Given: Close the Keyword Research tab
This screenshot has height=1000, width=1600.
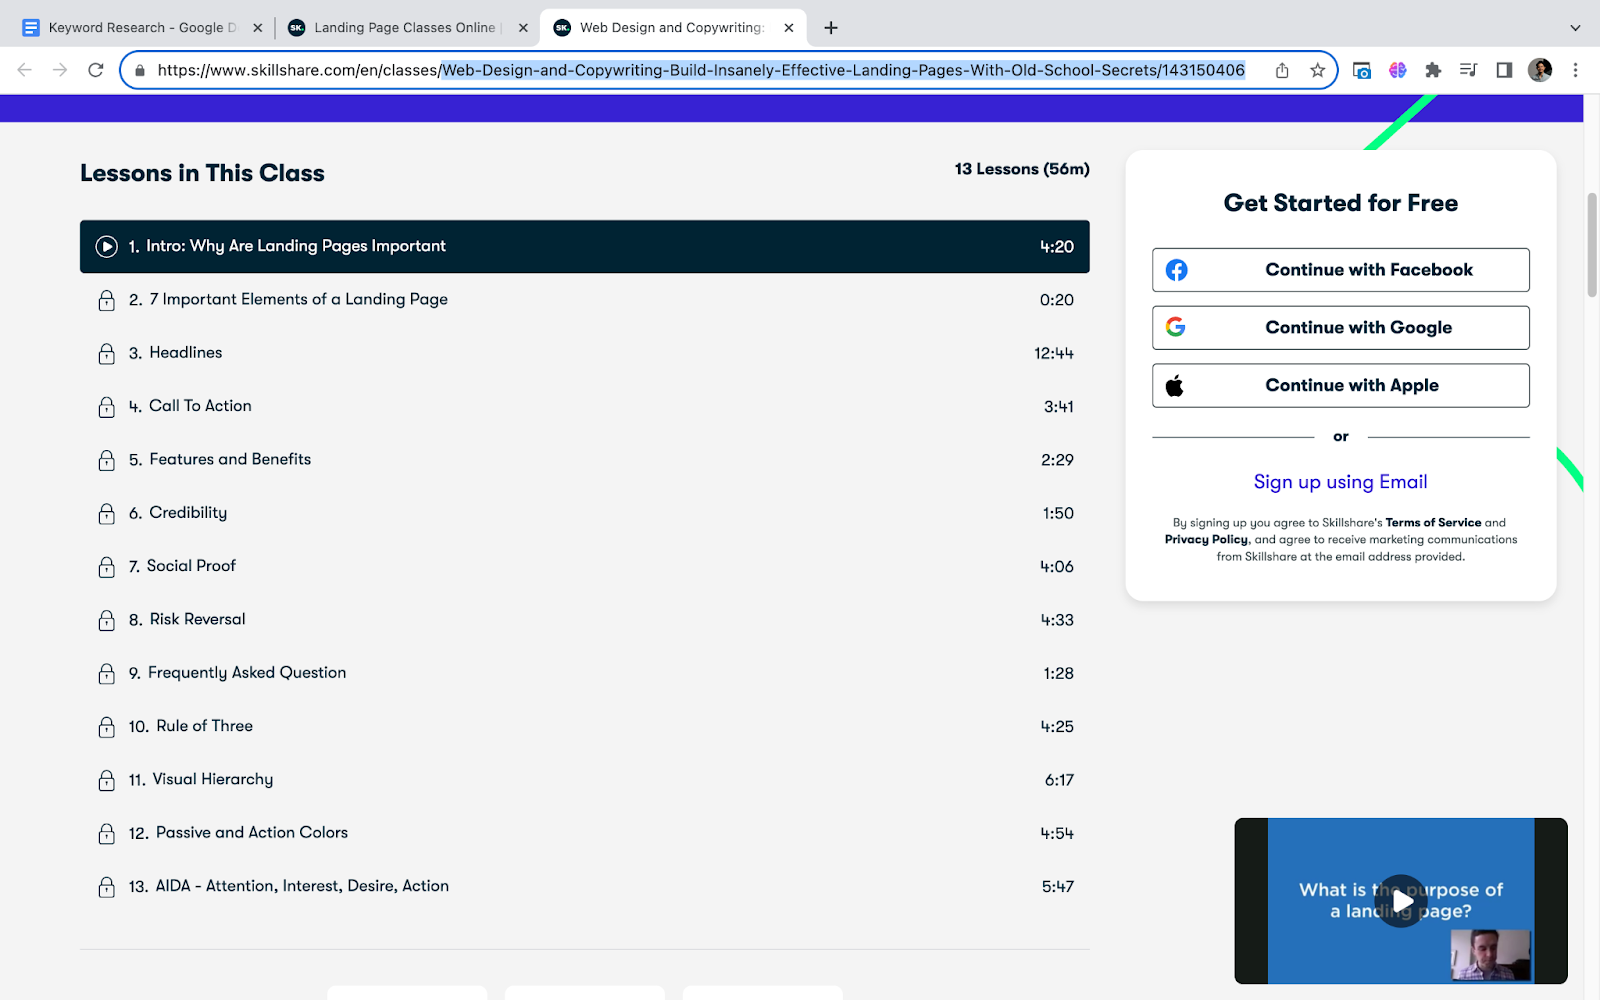Looking at the screenshot, I should click(x=258, y=28).
